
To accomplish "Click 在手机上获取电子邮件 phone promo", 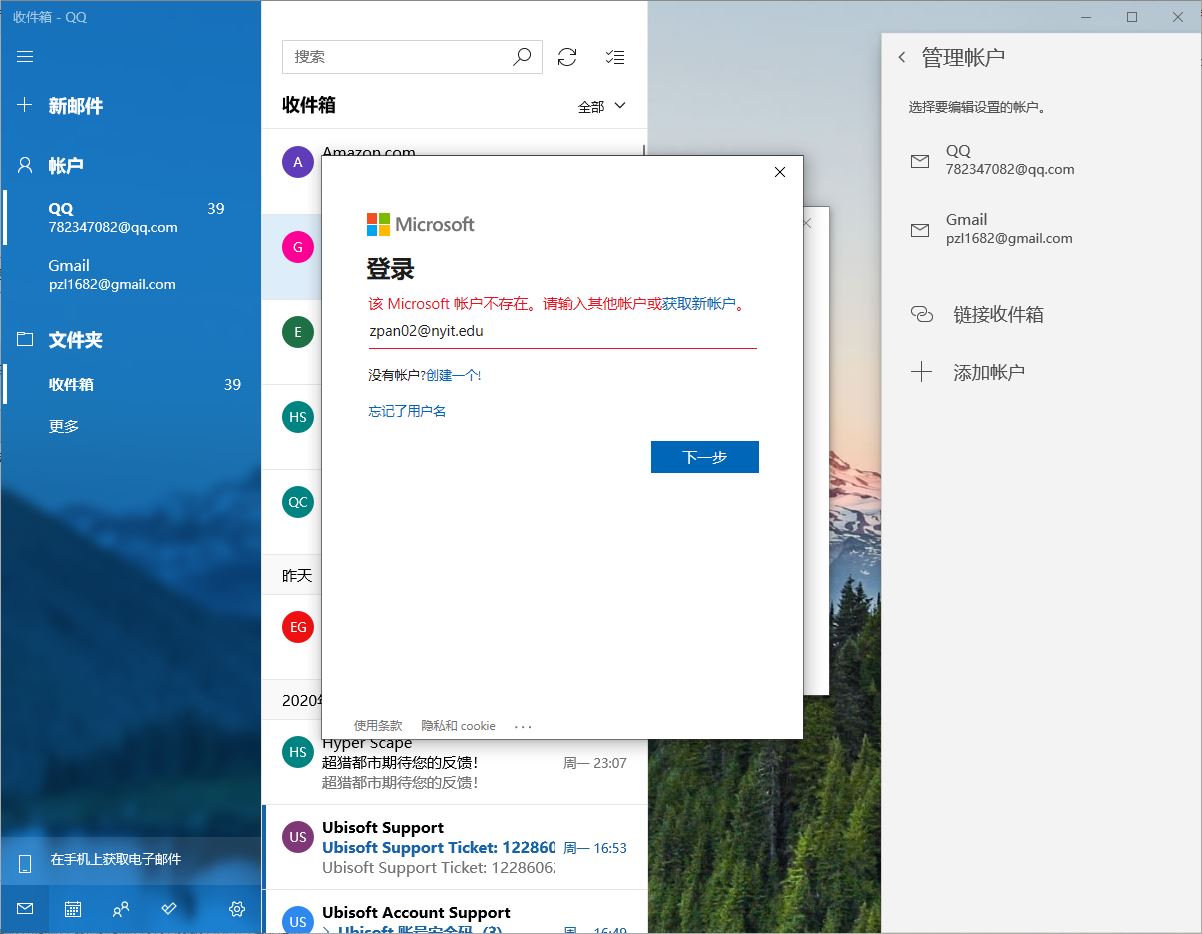I will (130, 860).
